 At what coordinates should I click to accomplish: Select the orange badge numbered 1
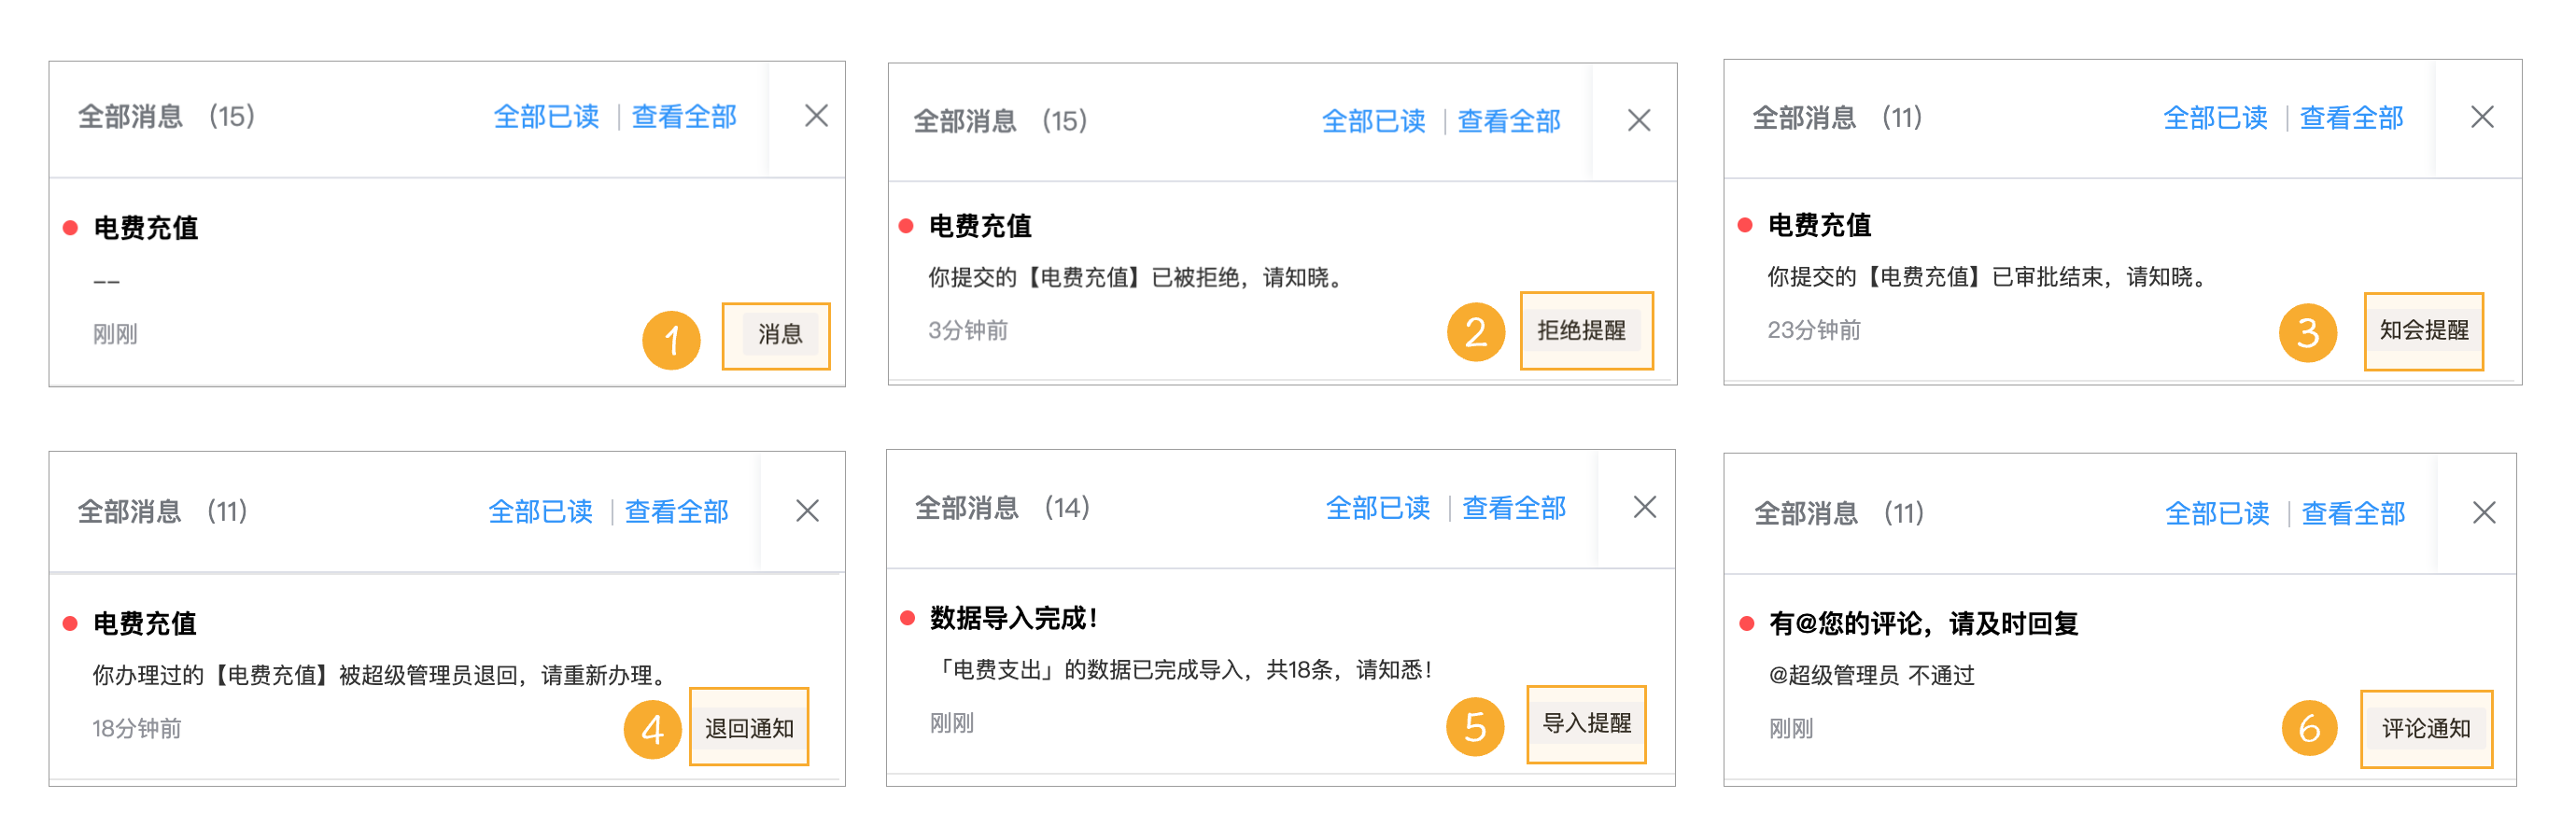pos(674,341)
